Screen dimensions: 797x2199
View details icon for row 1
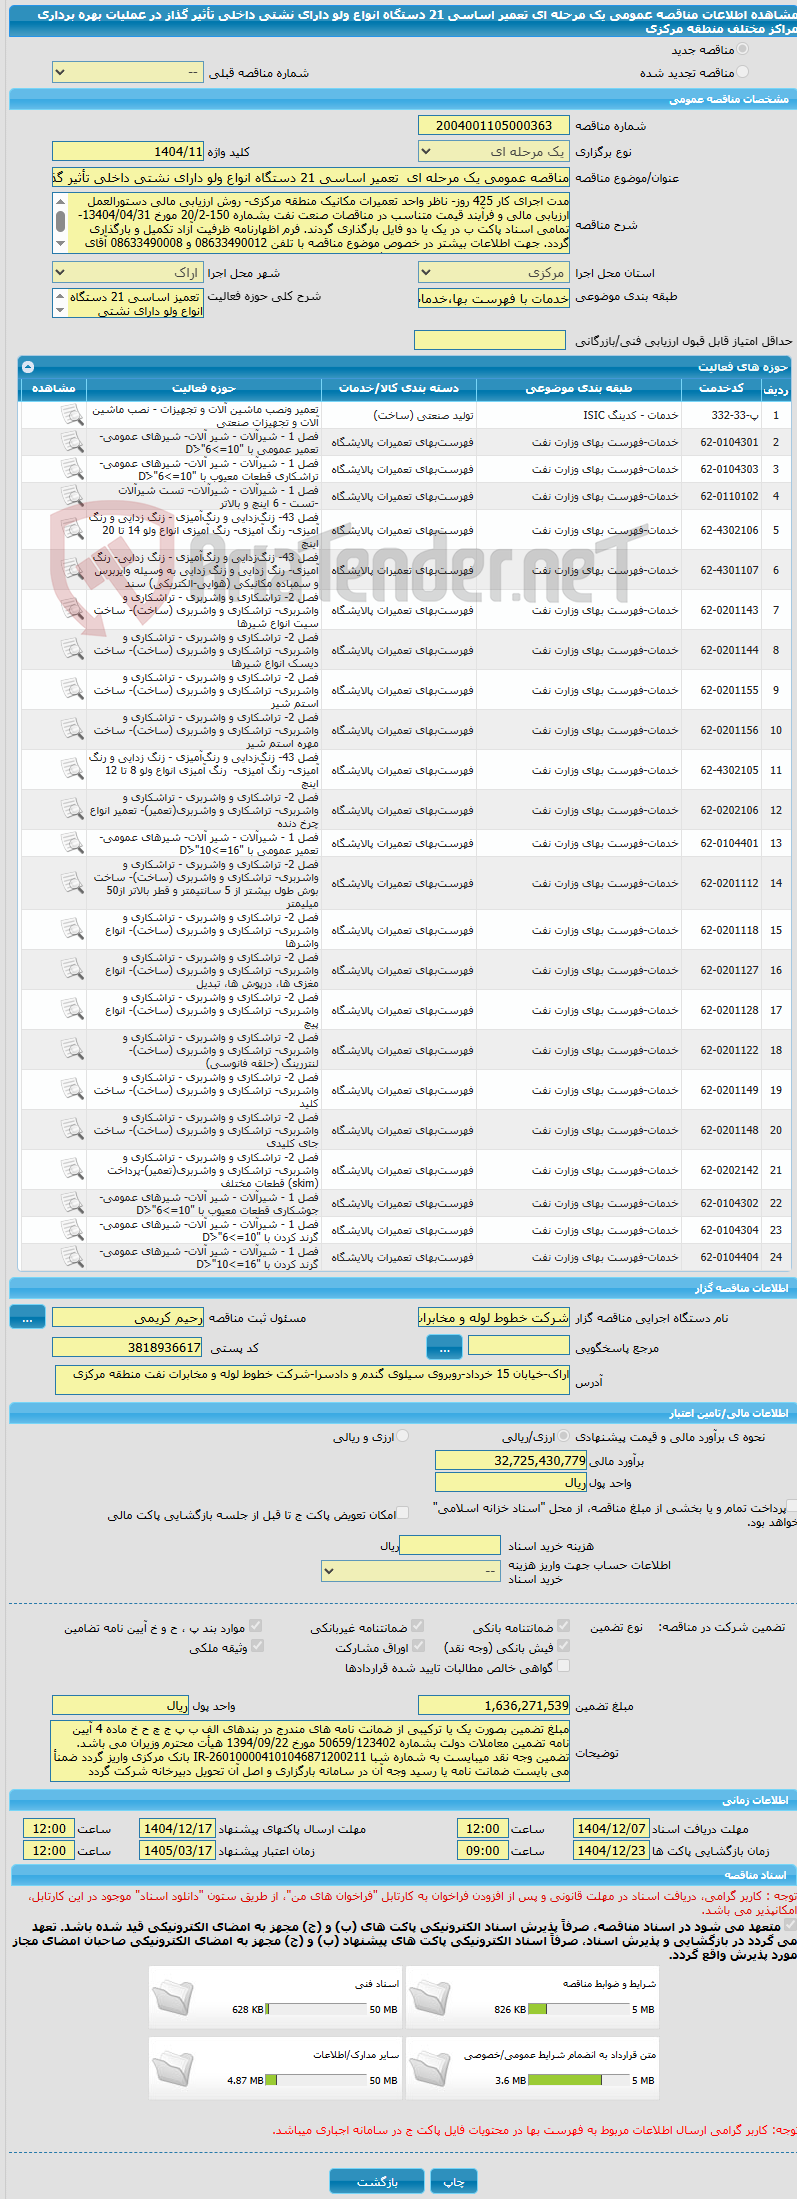pyautogui.click(x=72, y=415)
